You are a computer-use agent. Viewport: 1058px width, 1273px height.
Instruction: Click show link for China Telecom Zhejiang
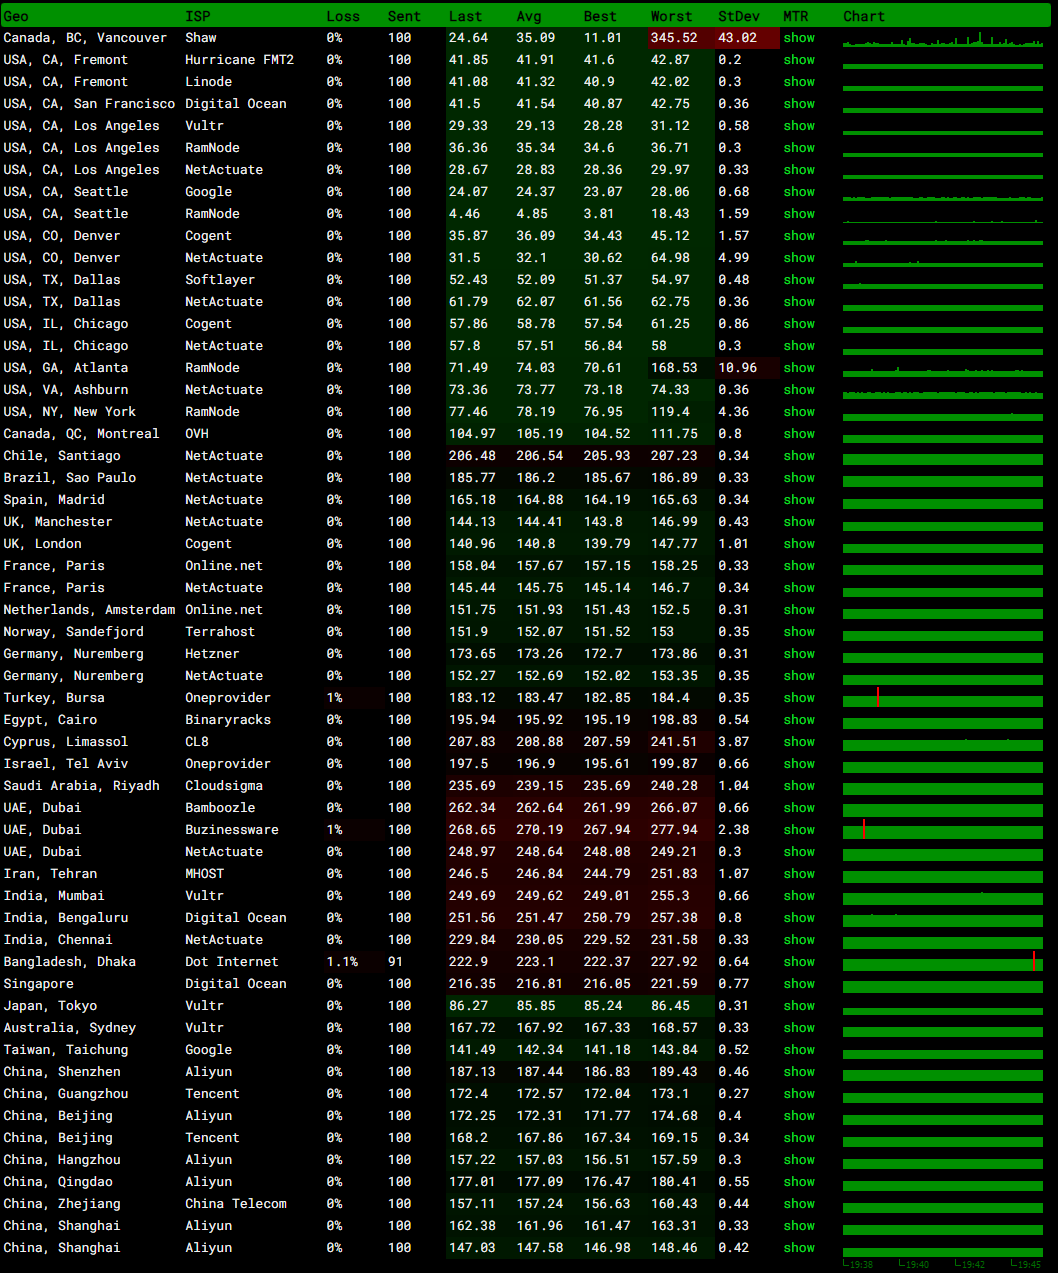(x=798, y=1204)
